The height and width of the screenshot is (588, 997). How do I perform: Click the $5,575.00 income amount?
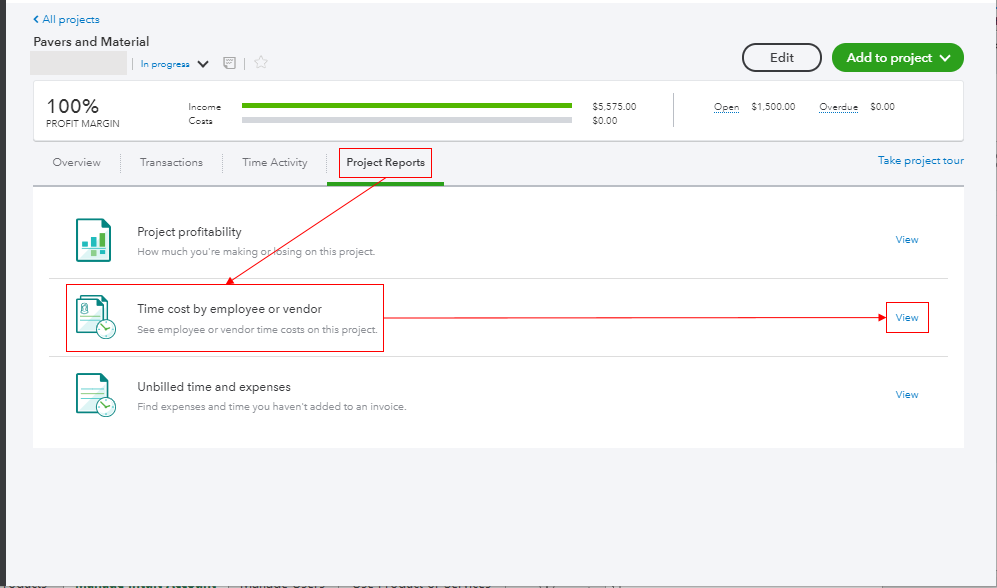tap(614, 107)
